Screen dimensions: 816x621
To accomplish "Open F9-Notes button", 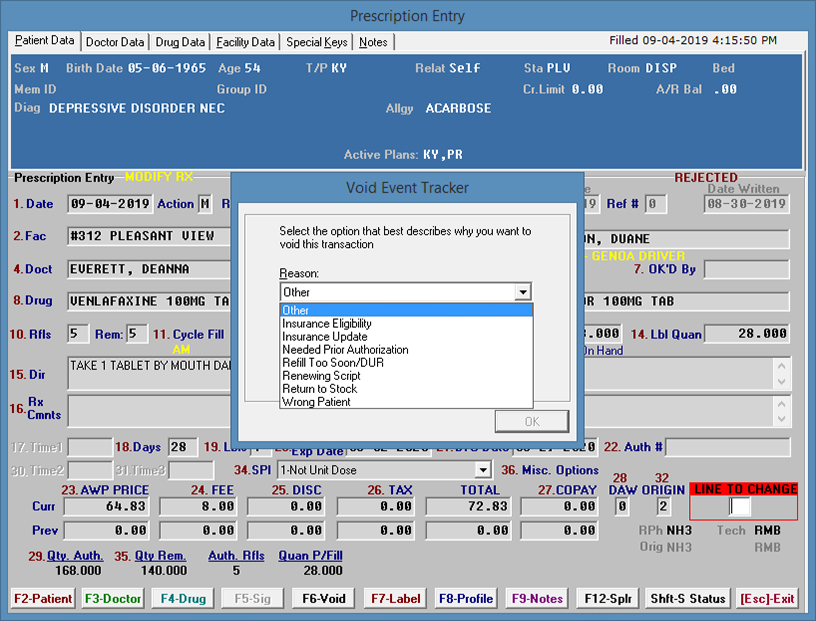I will tap(536, 599).
